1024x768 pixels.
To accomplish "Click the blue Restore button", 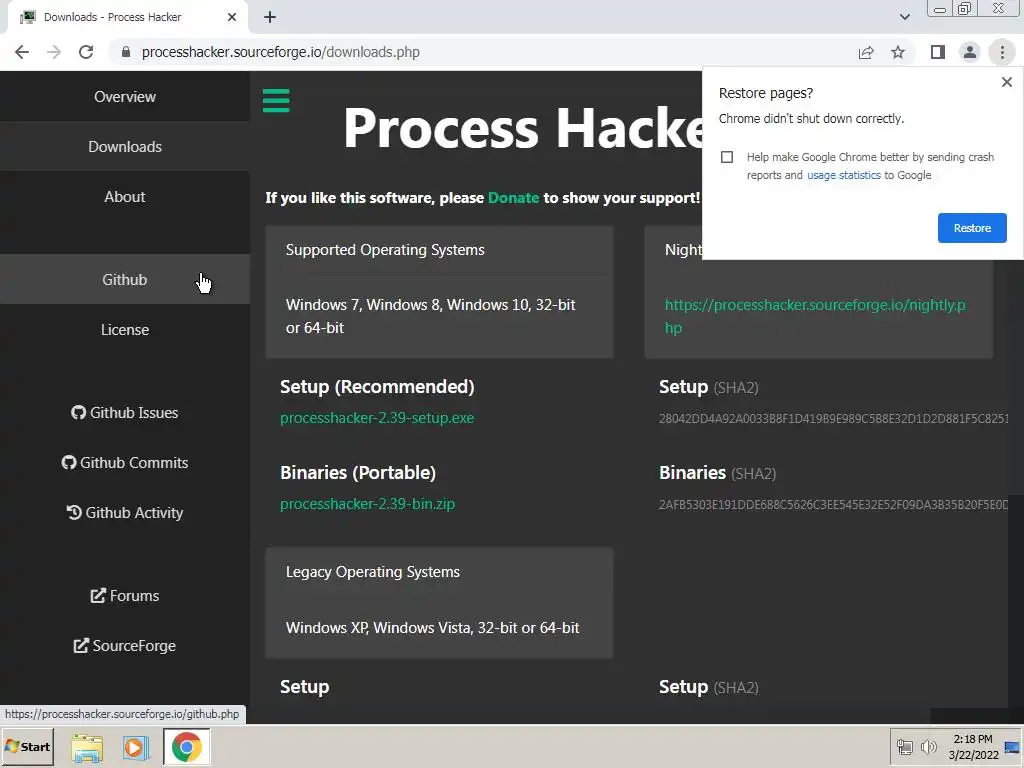I will [x=972, y=228].
